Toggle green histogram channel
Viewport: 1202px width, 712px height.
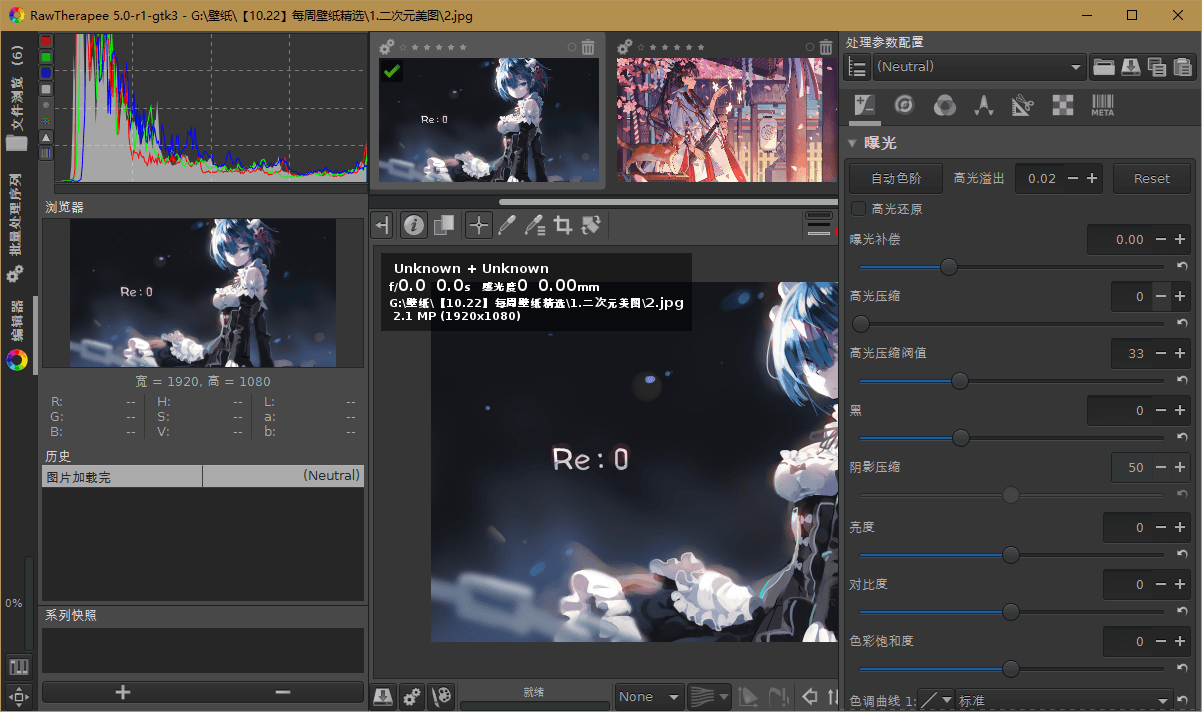[46, 57]
